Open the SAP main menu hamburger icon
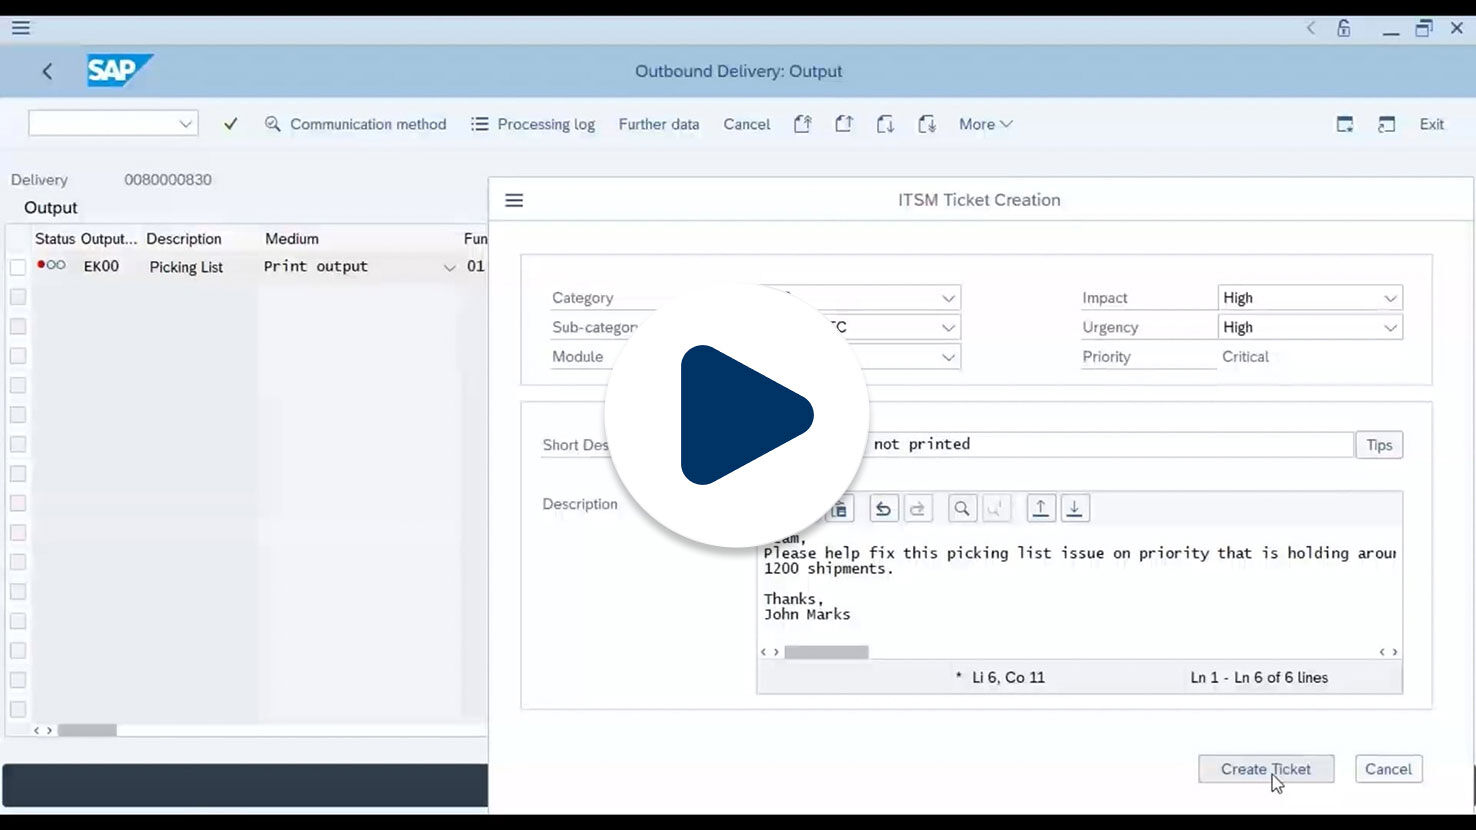 21,28
